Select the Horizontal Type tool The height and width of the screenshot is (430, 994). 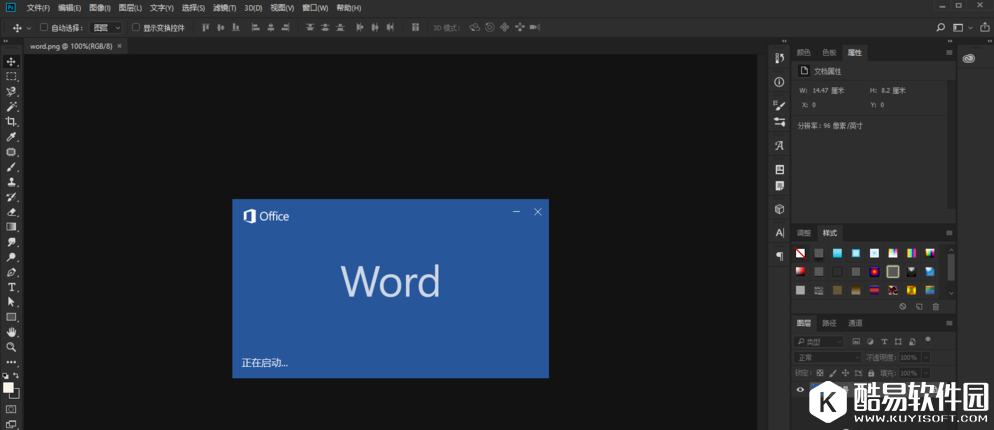coord(12,287)
